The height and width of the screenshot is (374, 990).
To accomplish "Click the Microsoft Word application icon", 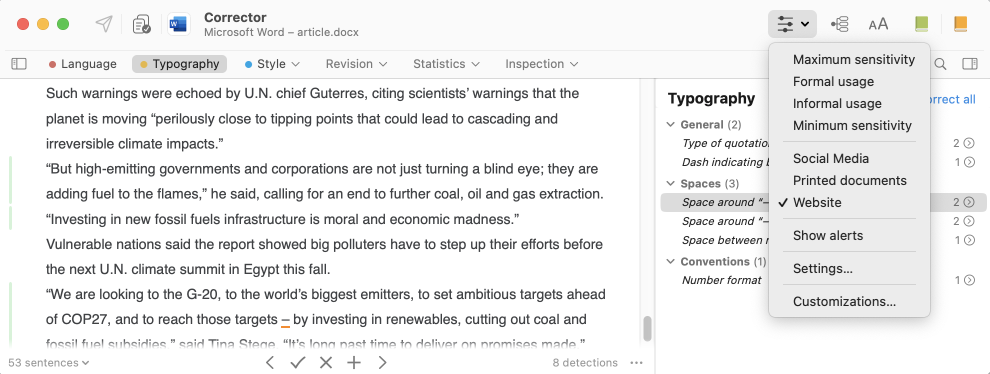I will click(x=179, y=25).
